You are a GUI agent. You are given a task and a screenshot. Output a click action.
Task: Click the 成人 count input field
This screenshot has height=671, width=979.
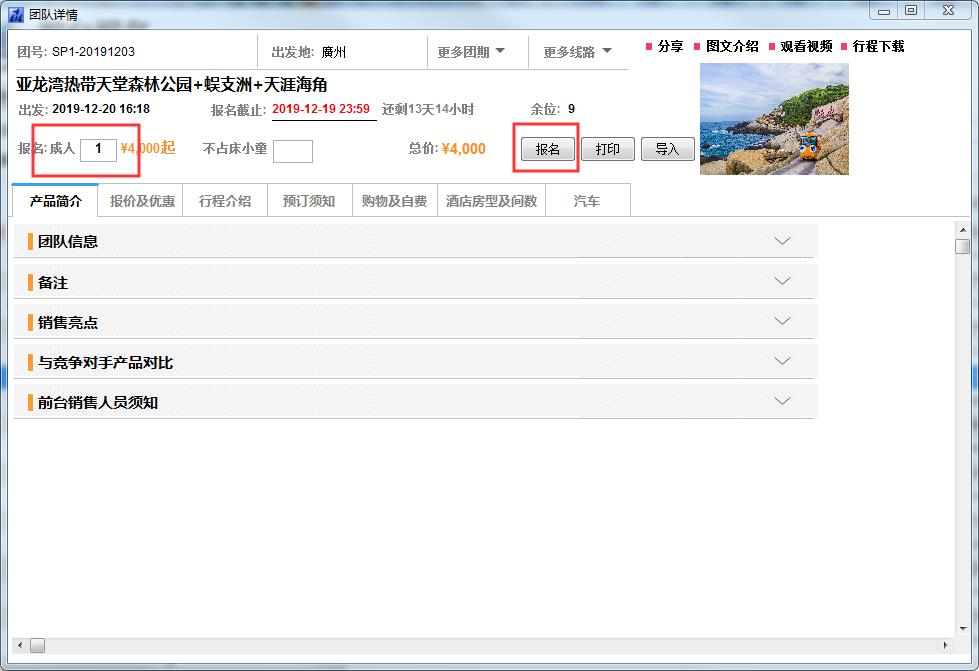coord(98,149)
